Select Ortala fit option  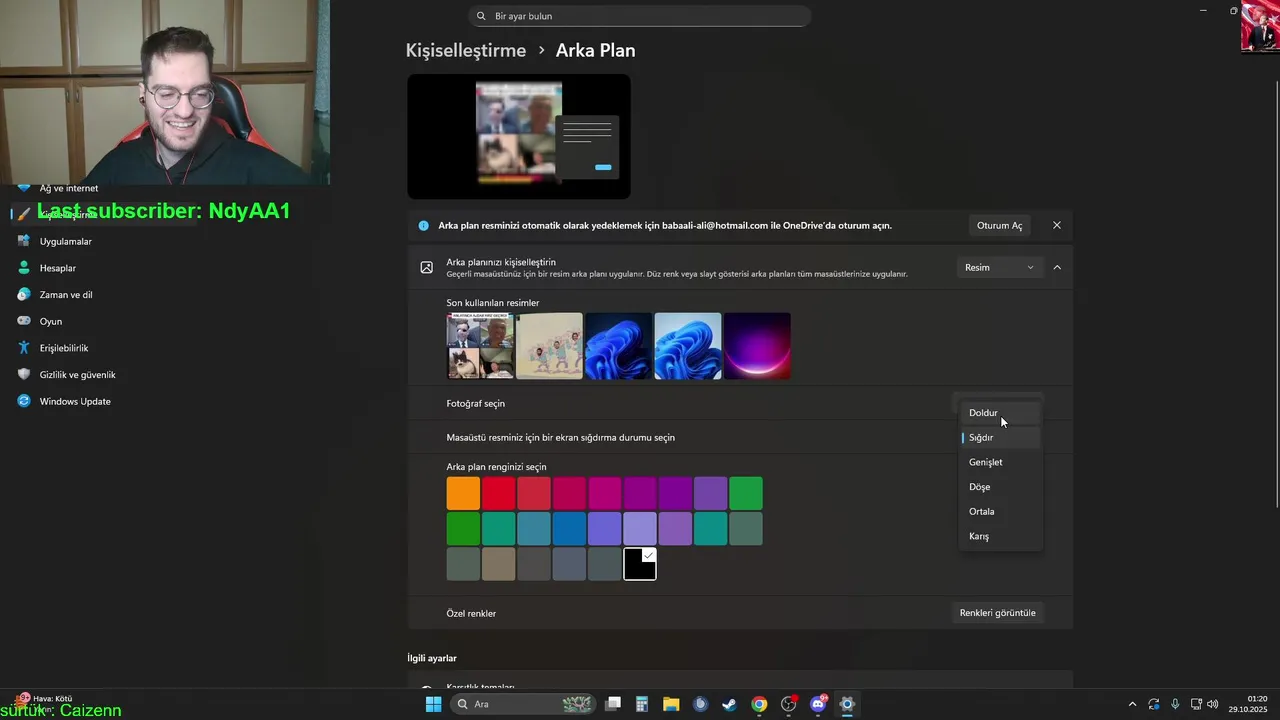1000,511
